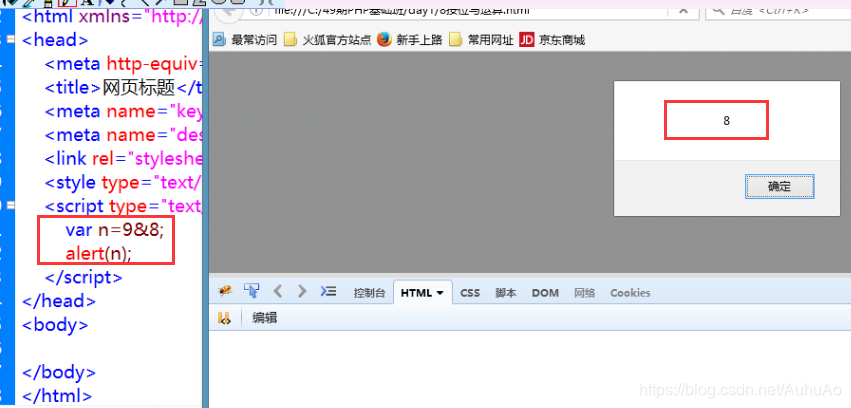The height and width of the screenshot is (408, 851).
Task: Show the Firebug command line popup icon
Action: pos(328,292)
